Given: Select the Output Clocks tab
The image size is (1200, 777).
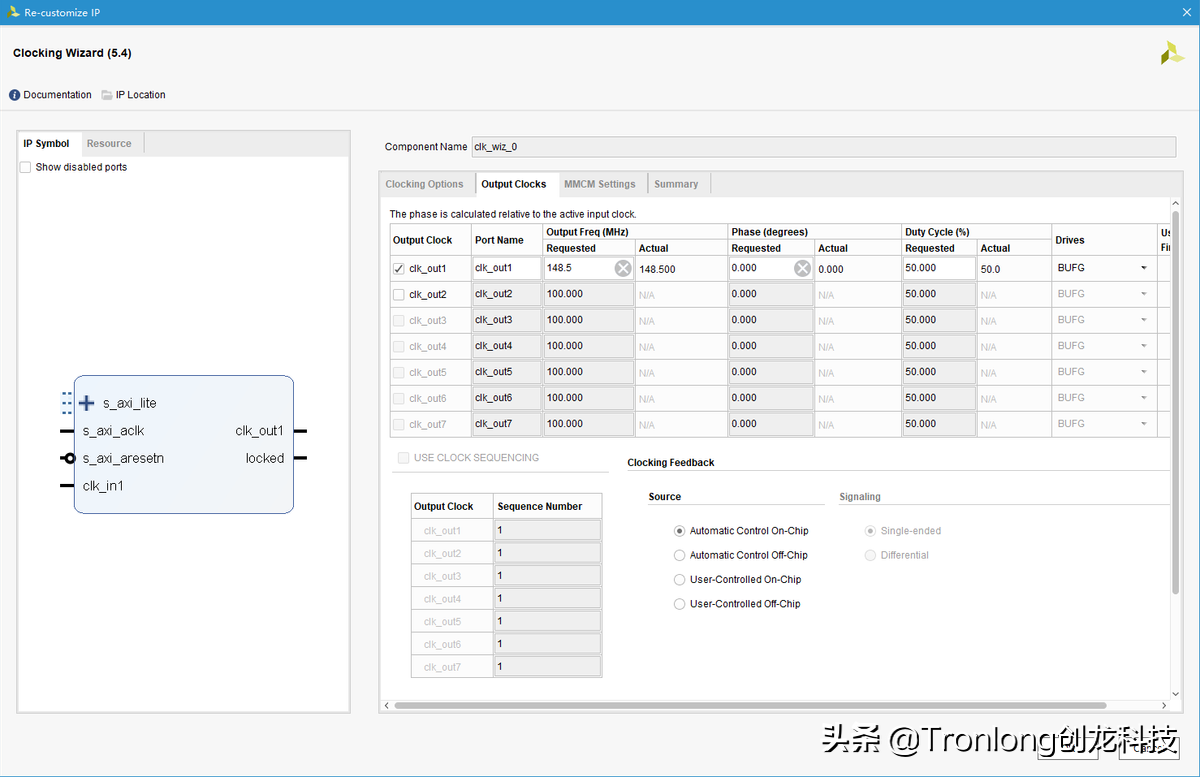Looking at the screenshot, I should 514,184.
